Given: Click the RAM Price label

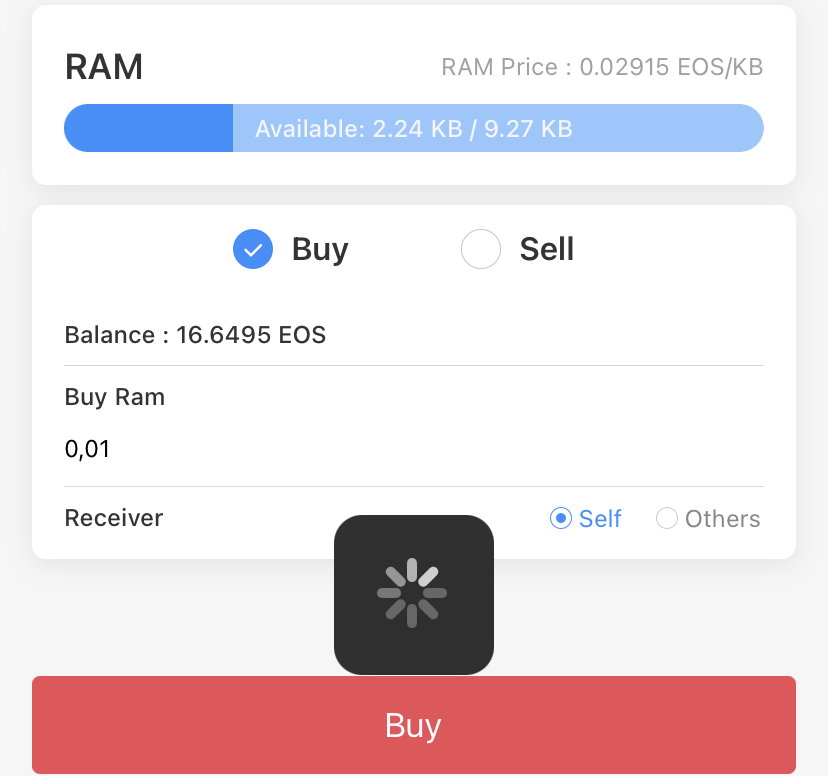Looking at the screenshot, I should click(x=602, y=67).
